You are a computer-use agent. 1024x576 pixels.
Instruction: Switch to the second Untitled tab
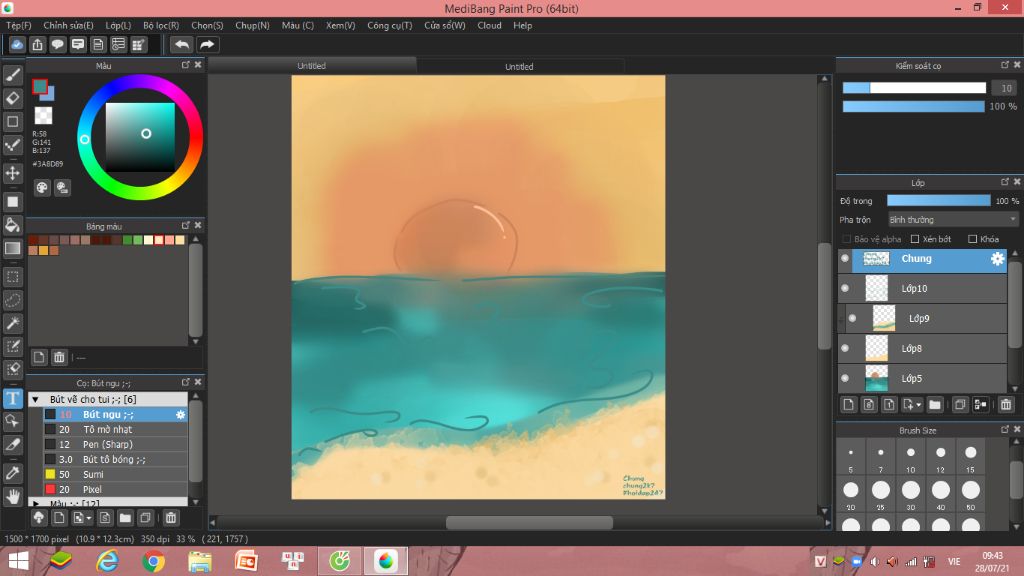(x=519, y=67)
